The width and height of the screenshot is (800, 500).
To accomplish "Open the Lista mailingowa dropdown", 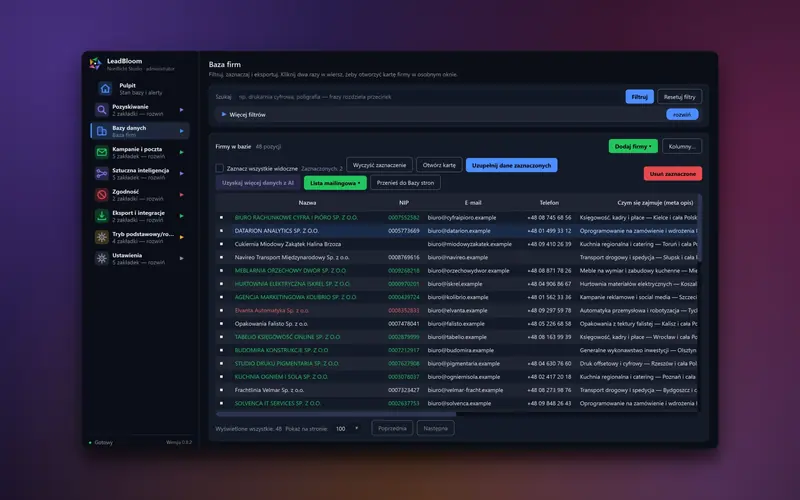I will 335,183.
